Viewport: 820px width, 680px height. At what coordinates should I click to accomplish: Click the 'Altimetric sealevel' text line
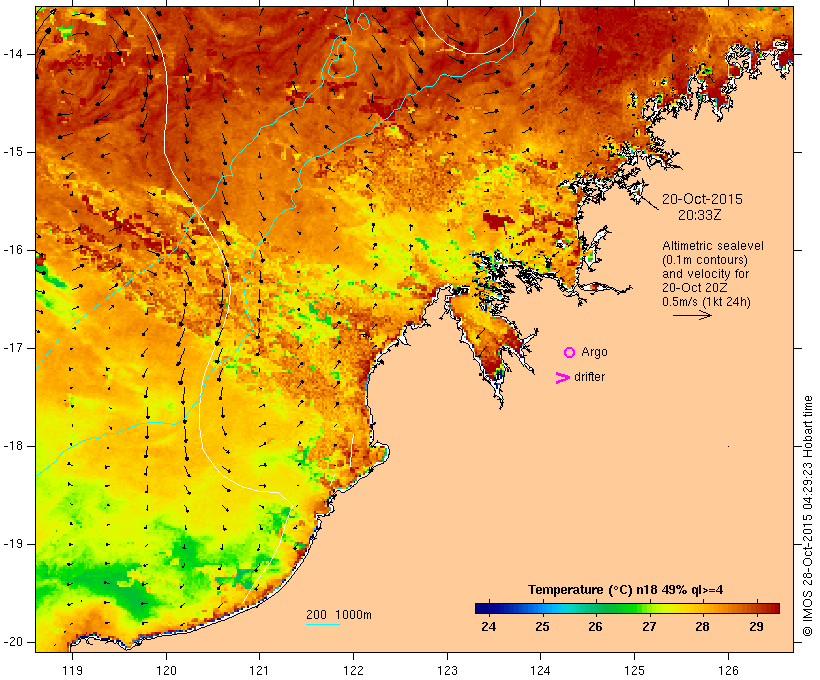tap(713, 246)
